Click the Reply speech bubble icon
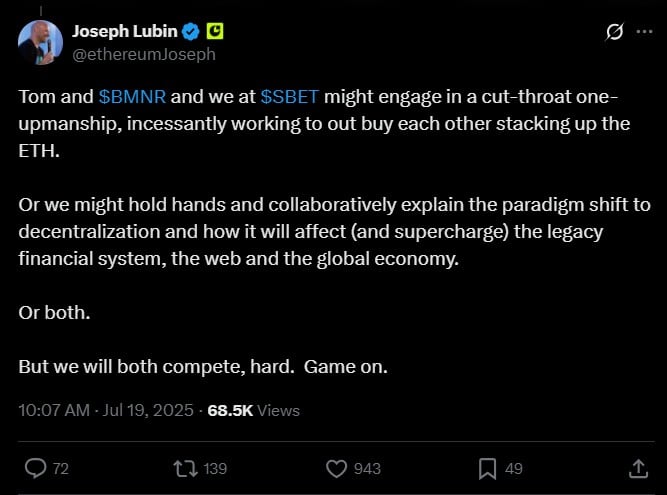Image resolution: width=667 pixels, height=495 pixels. tap(35, 468)
